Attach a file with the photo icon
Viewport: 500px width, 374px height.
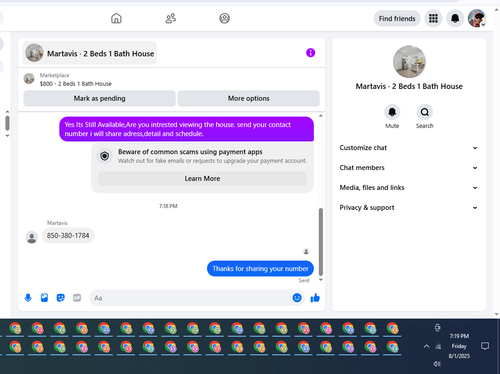[44, 298]
